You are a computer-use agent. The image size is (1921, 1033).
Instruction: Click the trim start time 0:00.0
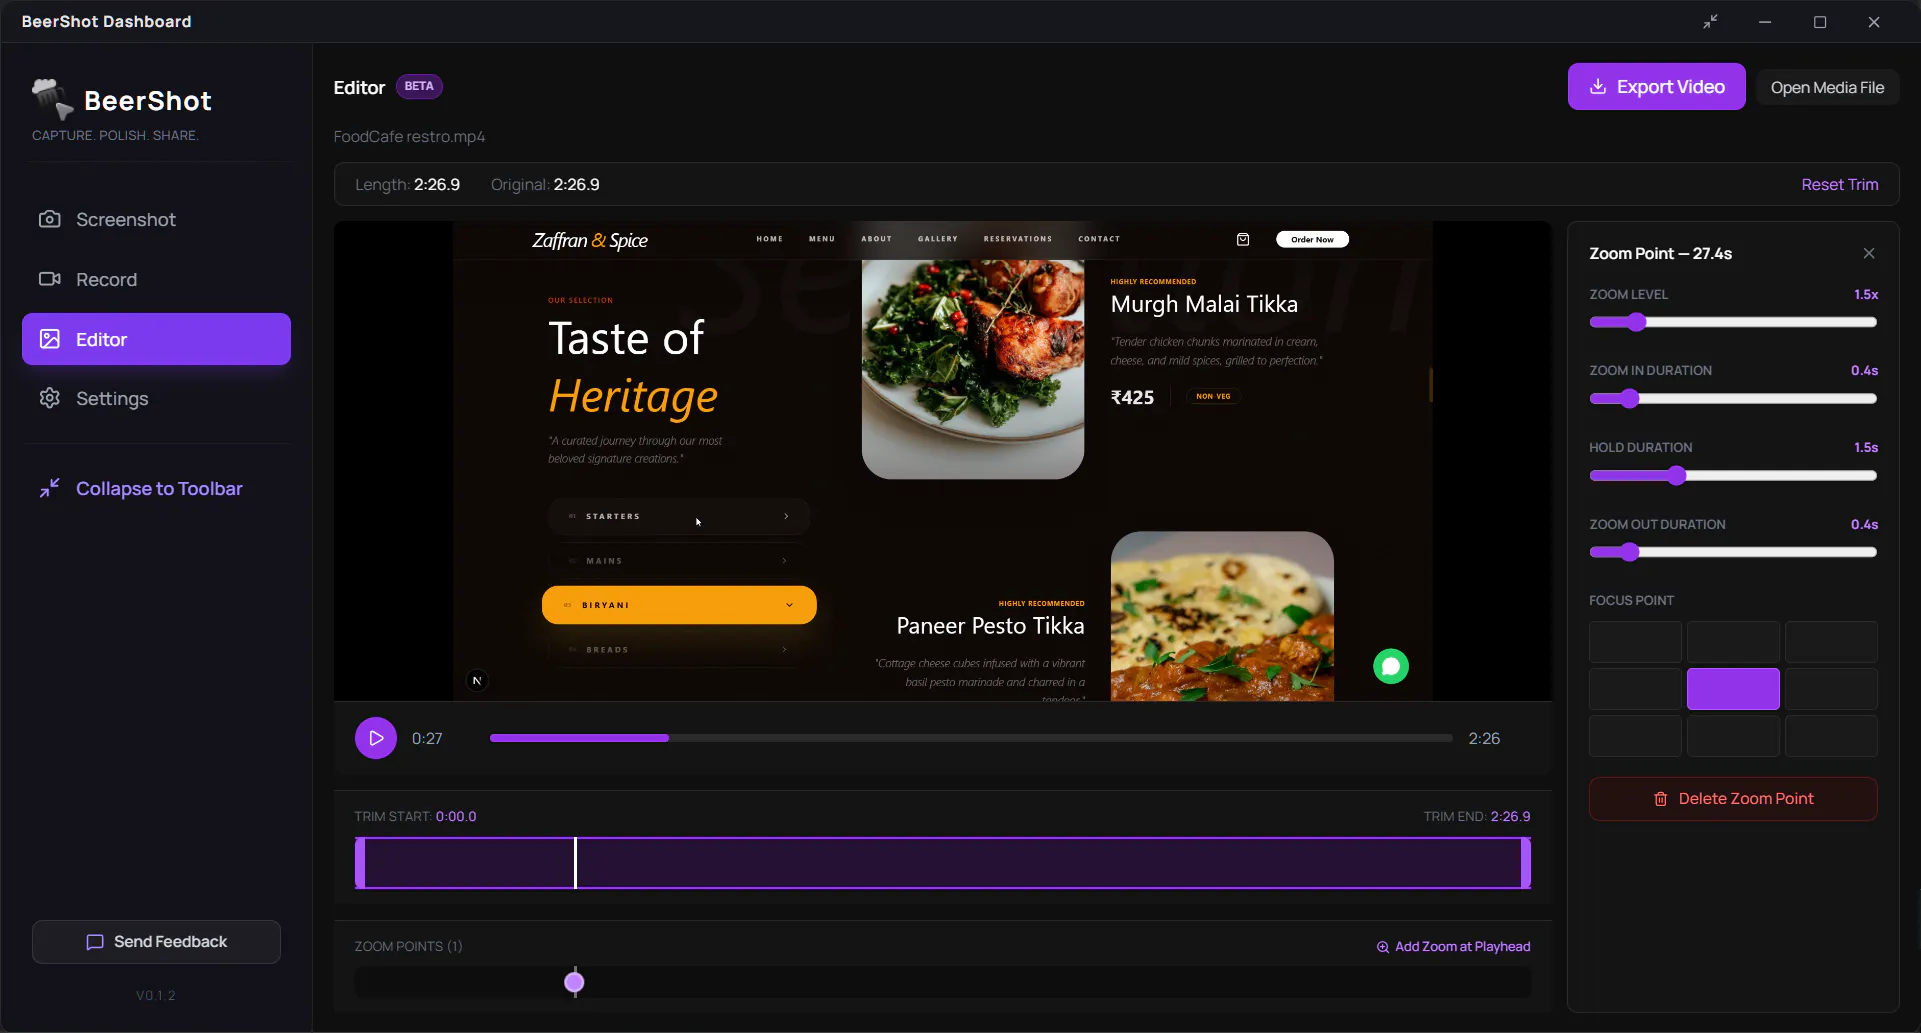[456, 817]
